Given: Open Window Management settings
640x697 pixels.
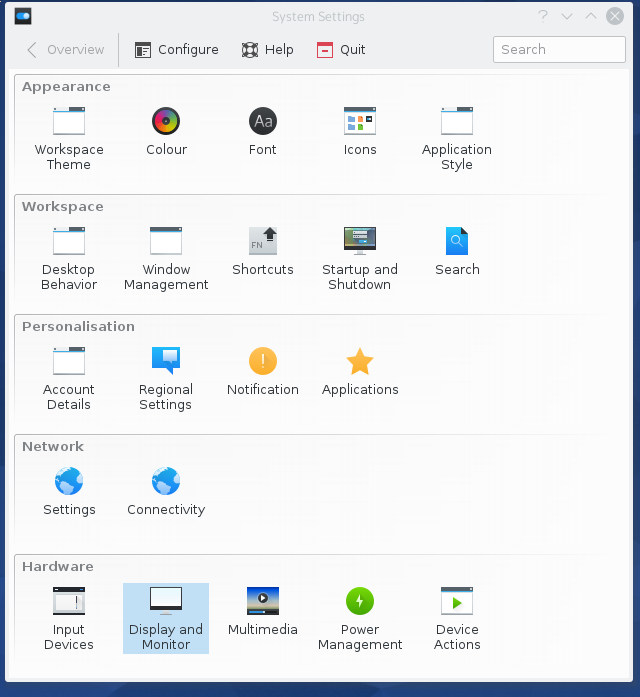Looking at the screenshot, I should [x=166, y=258].
